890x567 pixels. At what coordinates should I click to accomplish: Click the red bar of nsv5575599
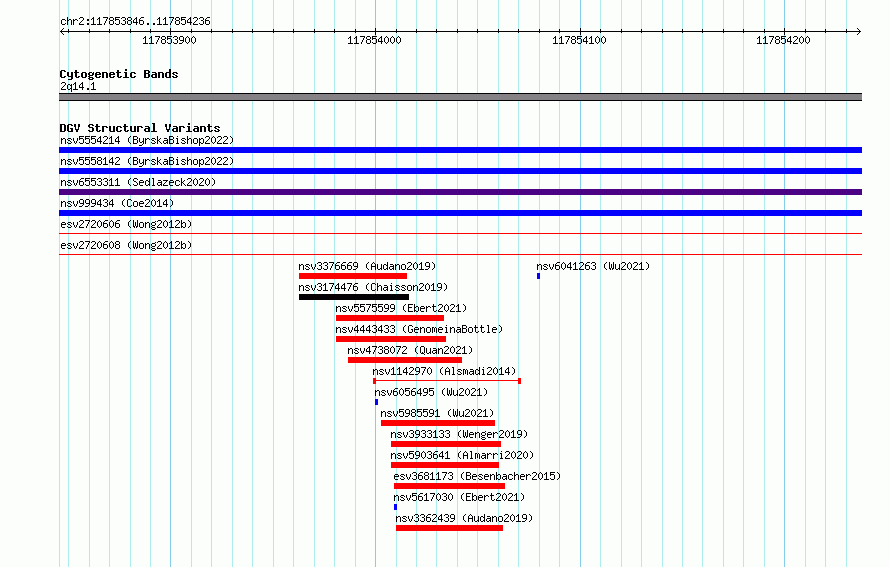point(390,318)
